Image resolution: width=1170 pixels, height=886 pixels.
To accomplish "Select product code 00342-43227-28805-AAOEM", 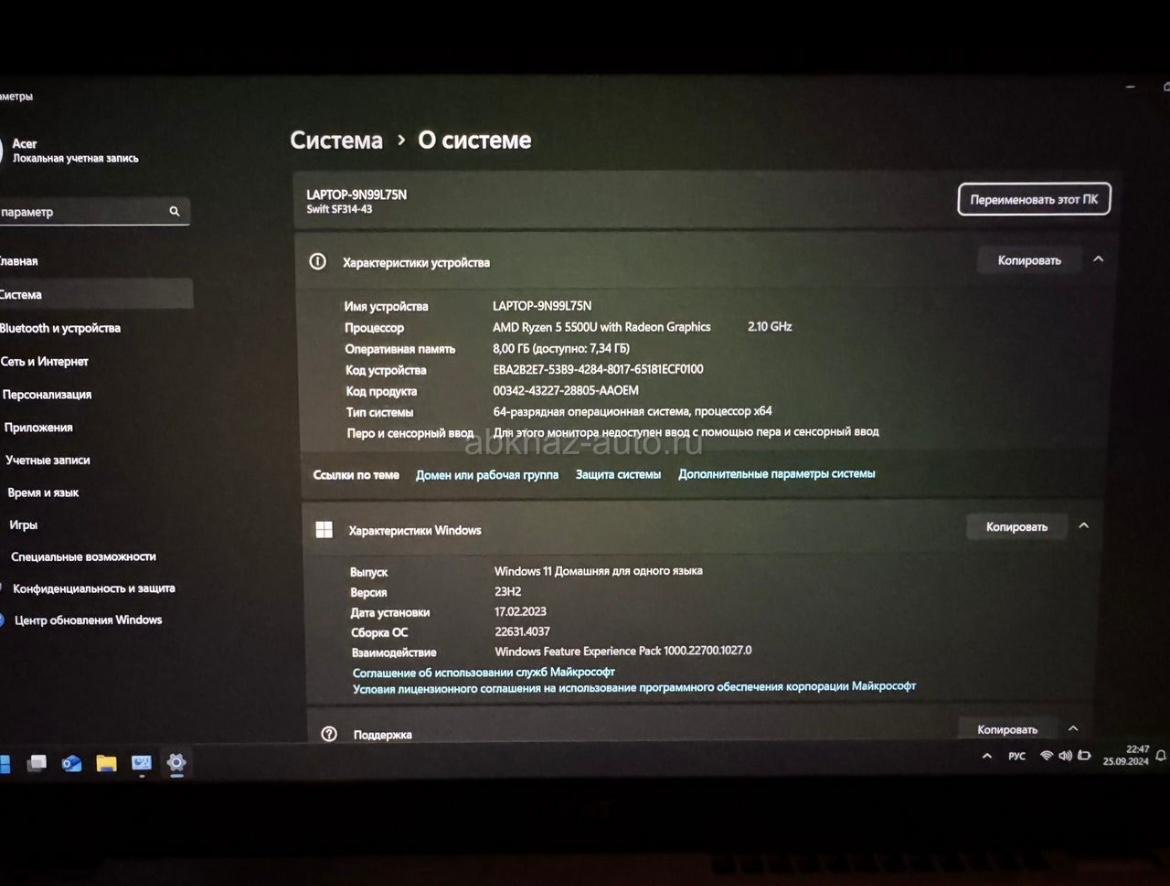I will (566, 390).
